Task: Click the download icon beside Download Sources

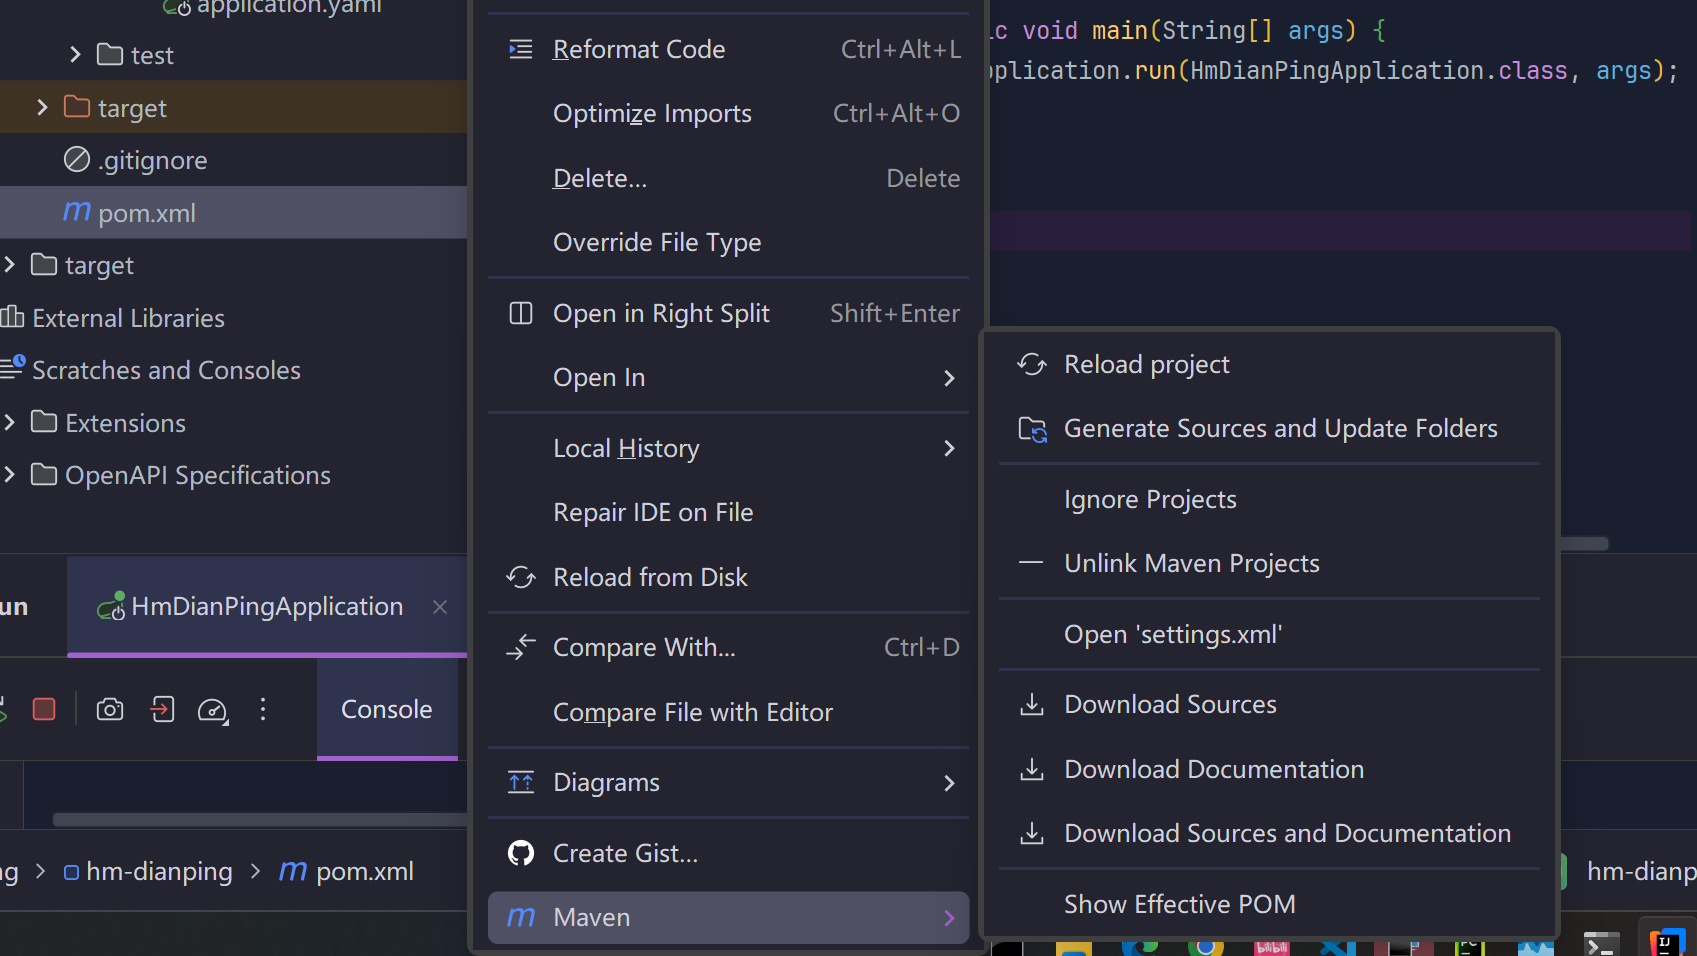Action: [x=1032, y=705]
